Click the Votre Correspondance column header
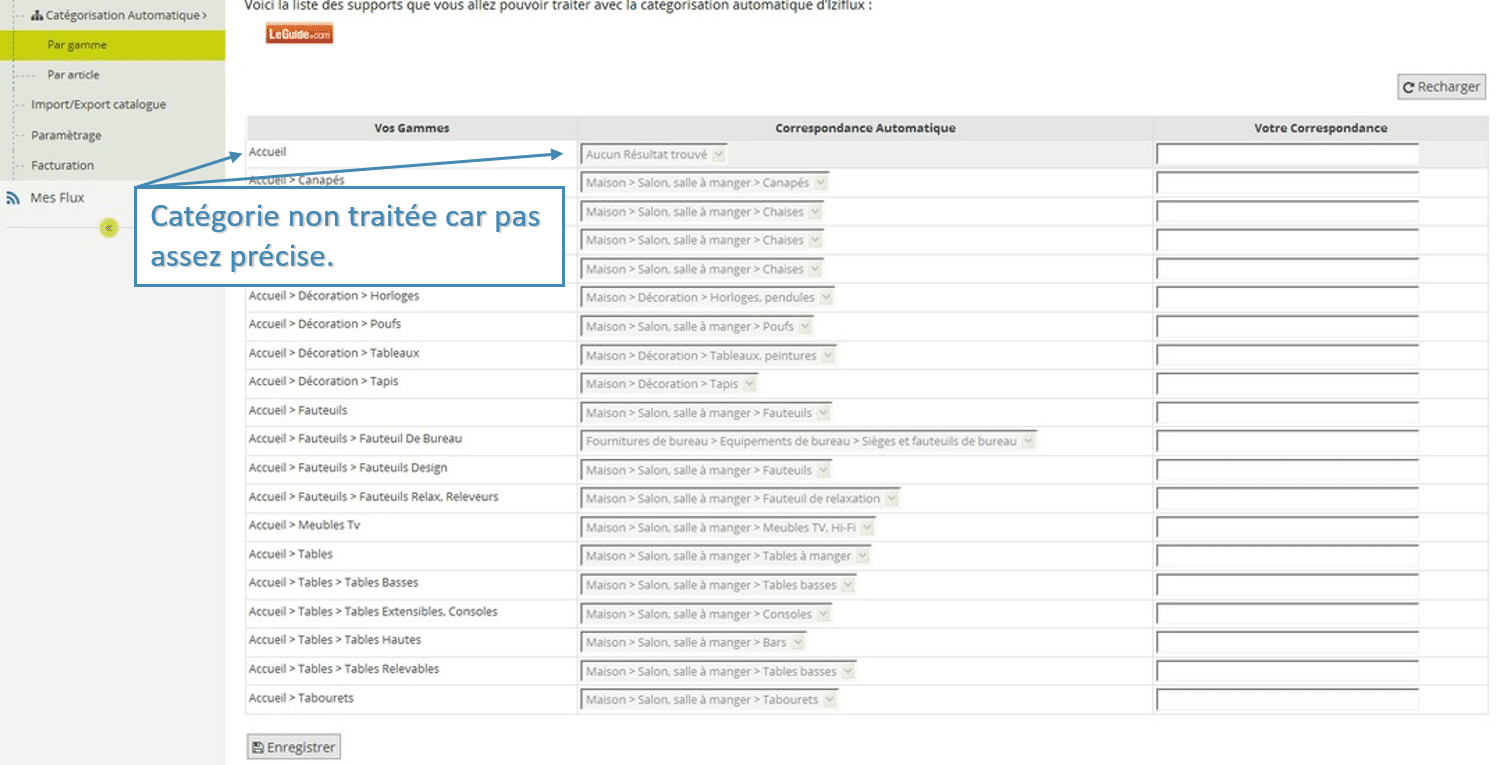 point(1320,128)
